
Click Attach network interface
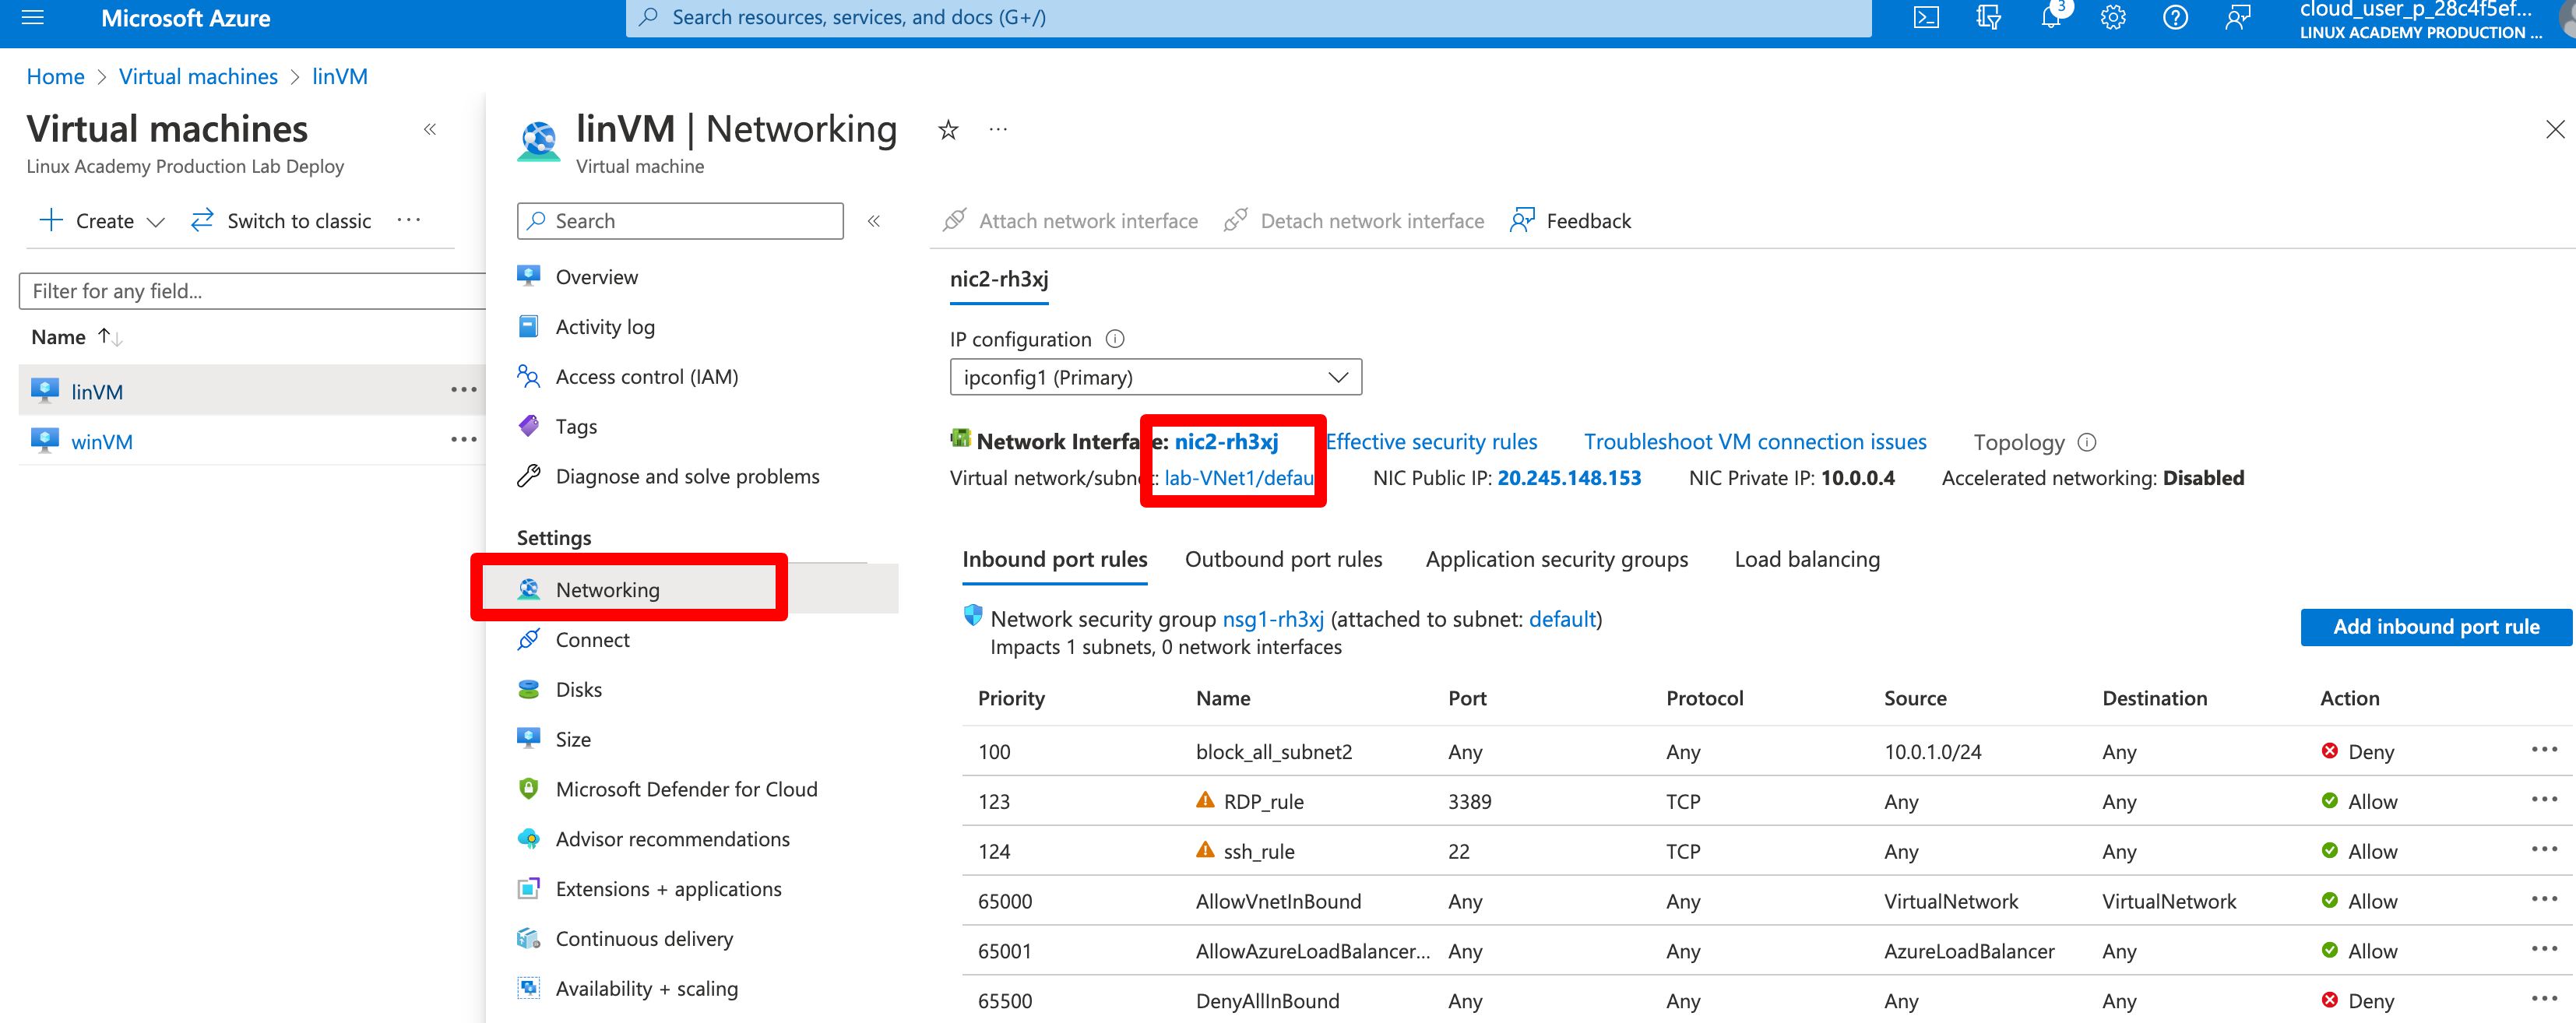1070,220
